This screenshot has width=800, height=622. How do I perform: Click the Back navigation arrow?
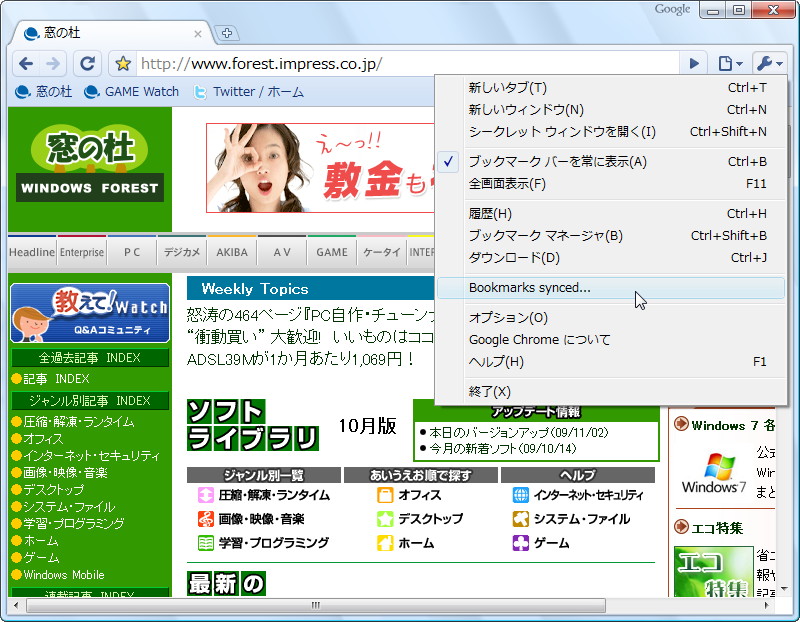tap(28, 63)
